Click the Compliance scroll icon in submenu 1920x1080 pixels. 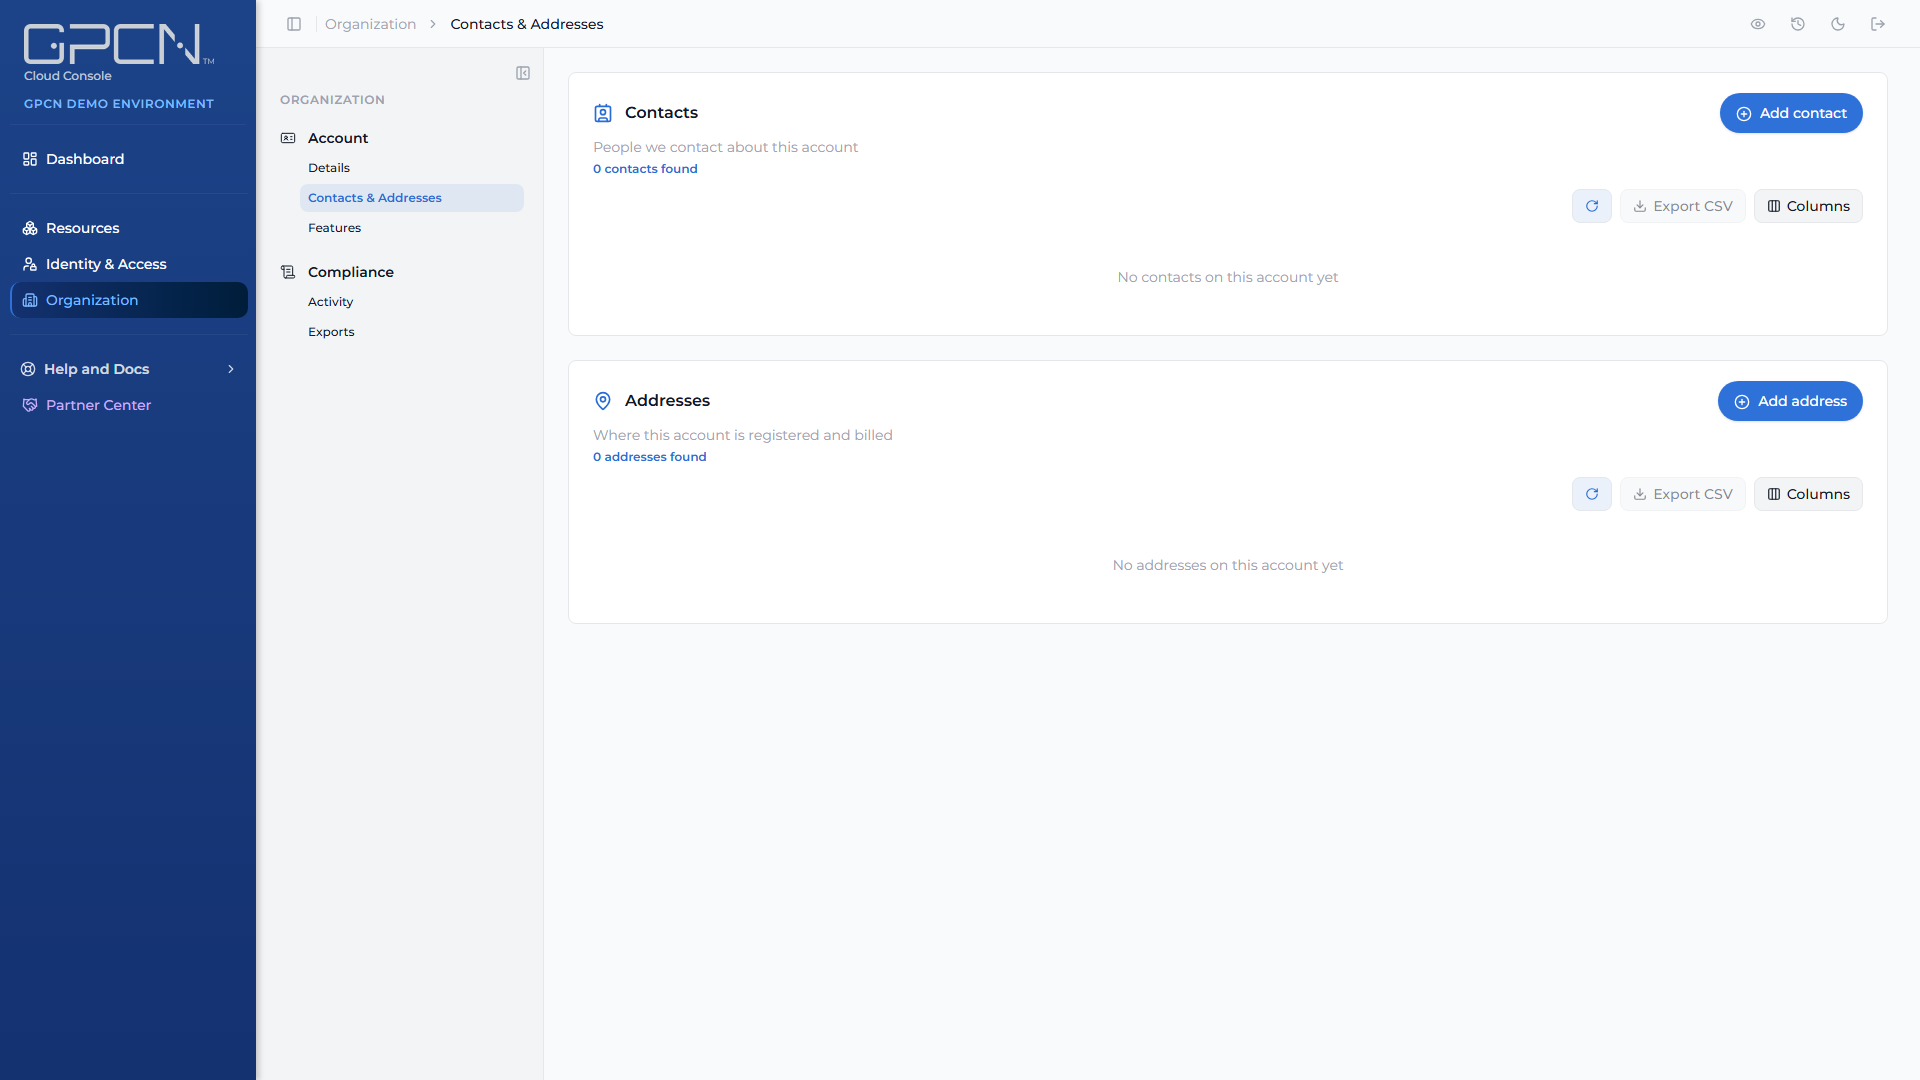(288, 272)
